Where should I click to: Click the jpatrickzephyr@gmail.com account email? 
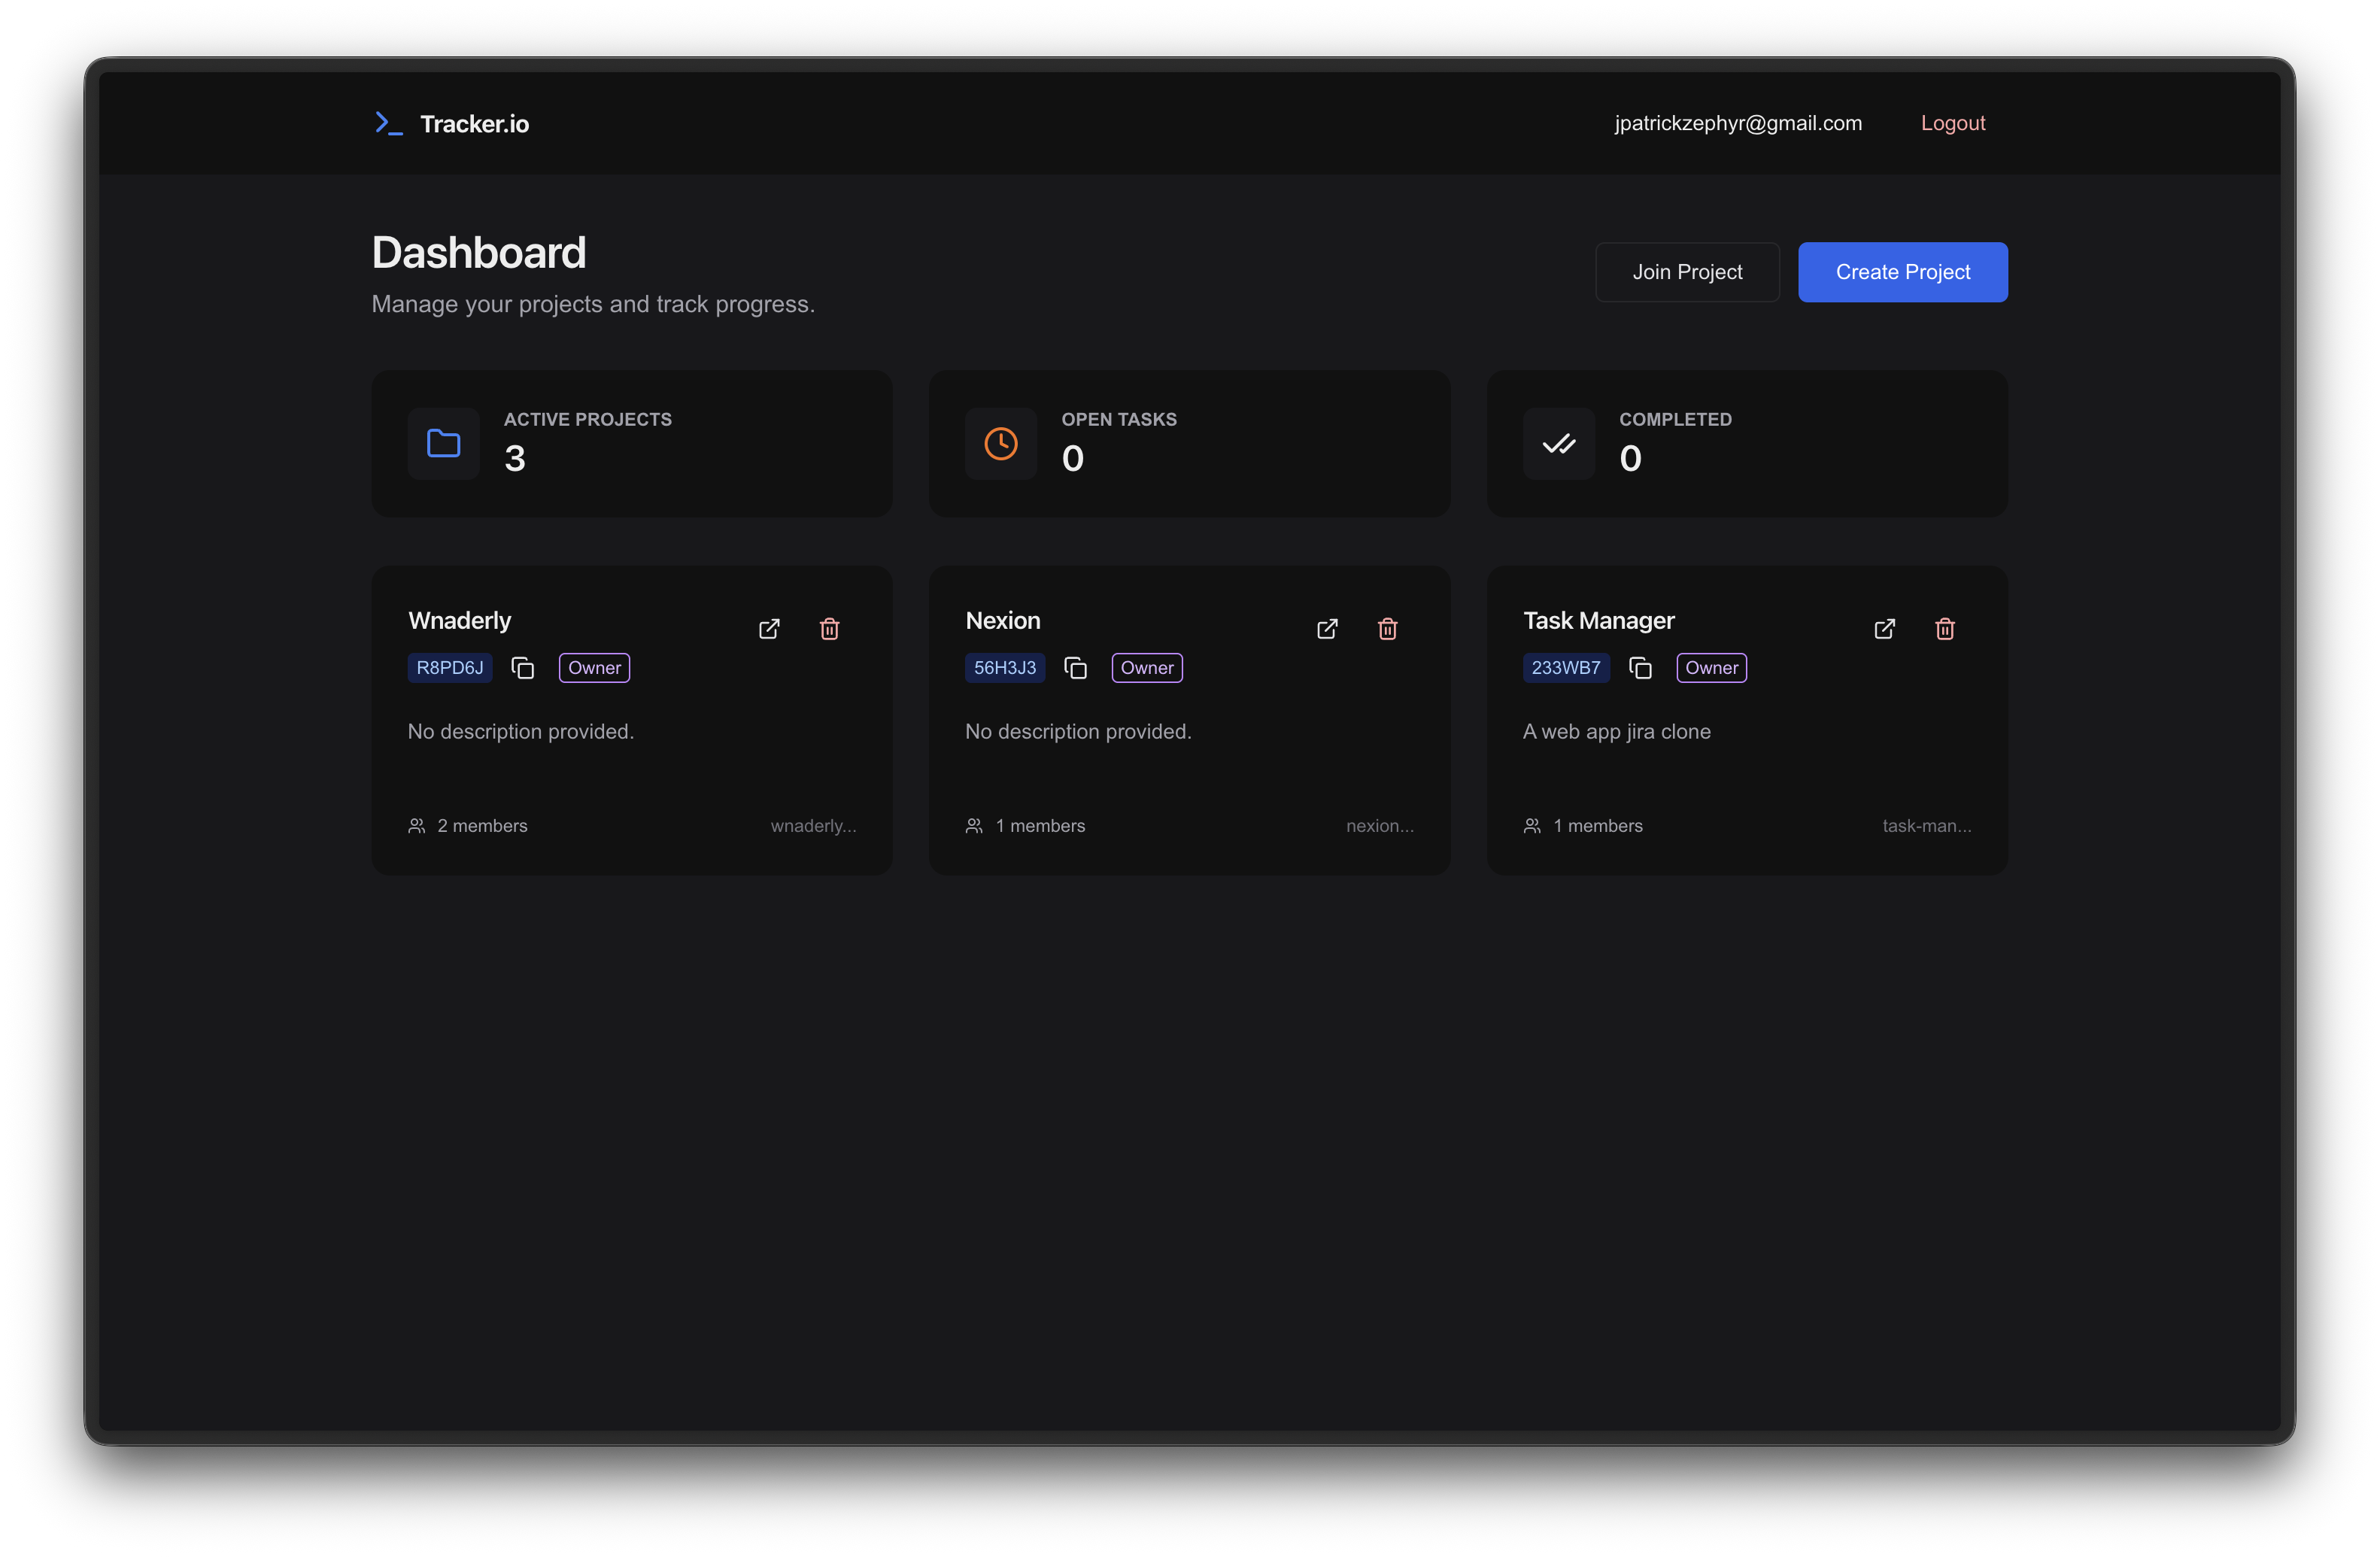tap(1739, 123)
